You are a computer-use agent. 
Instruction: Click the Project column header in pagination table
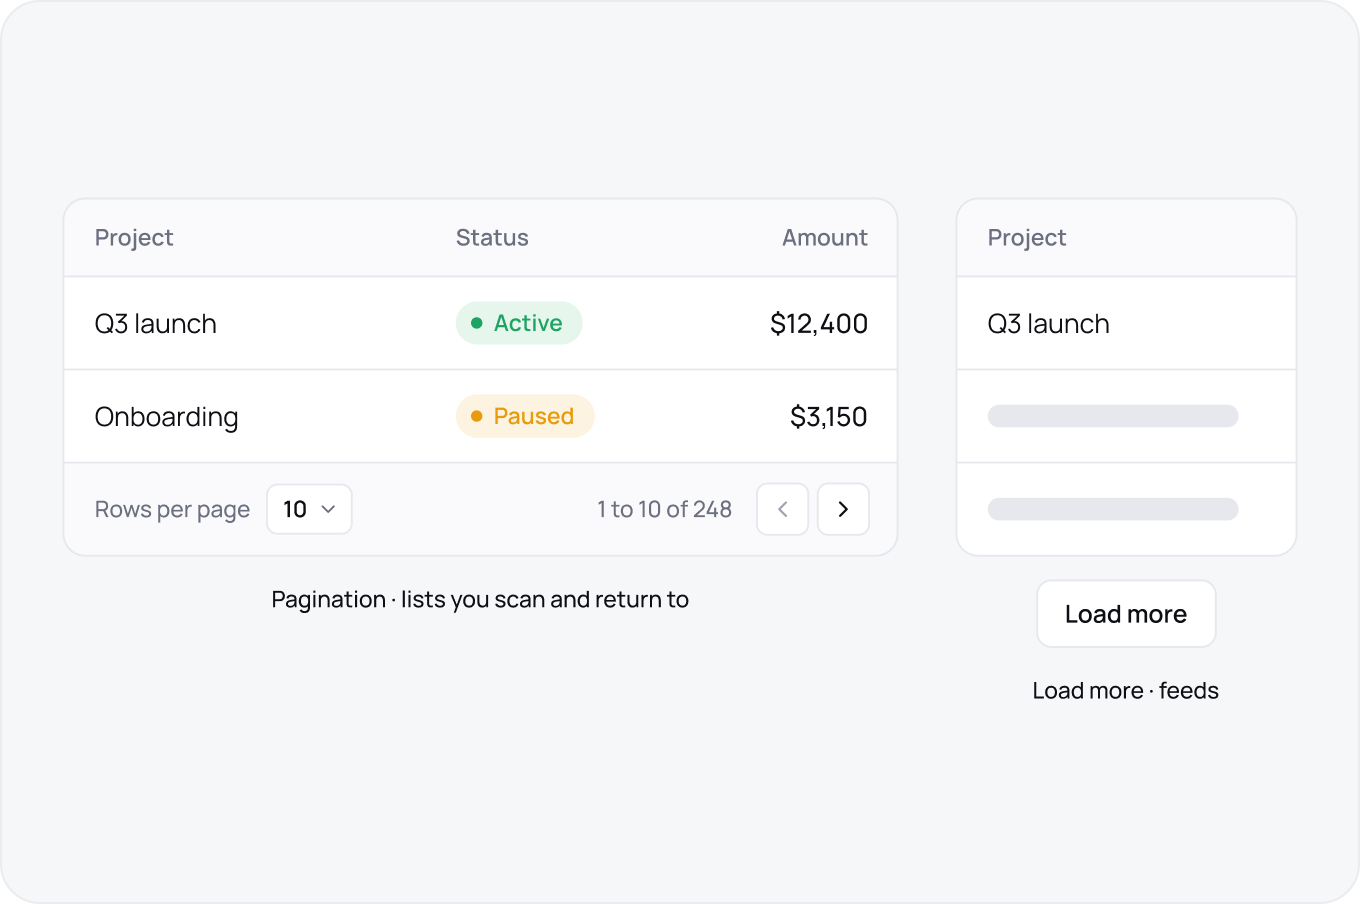click(x=134, y=238)
